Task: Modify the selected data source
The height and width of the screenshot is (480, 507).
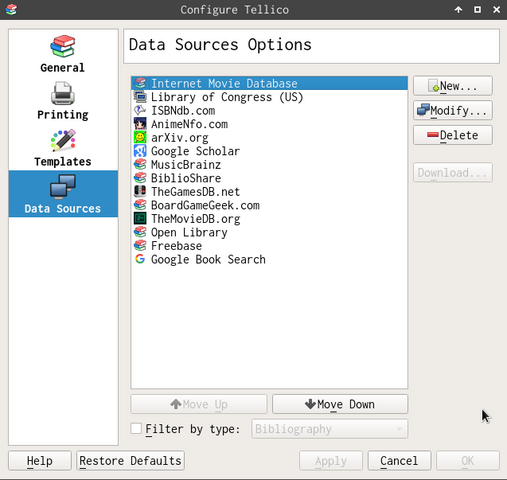Action: [x=453, y=110]
